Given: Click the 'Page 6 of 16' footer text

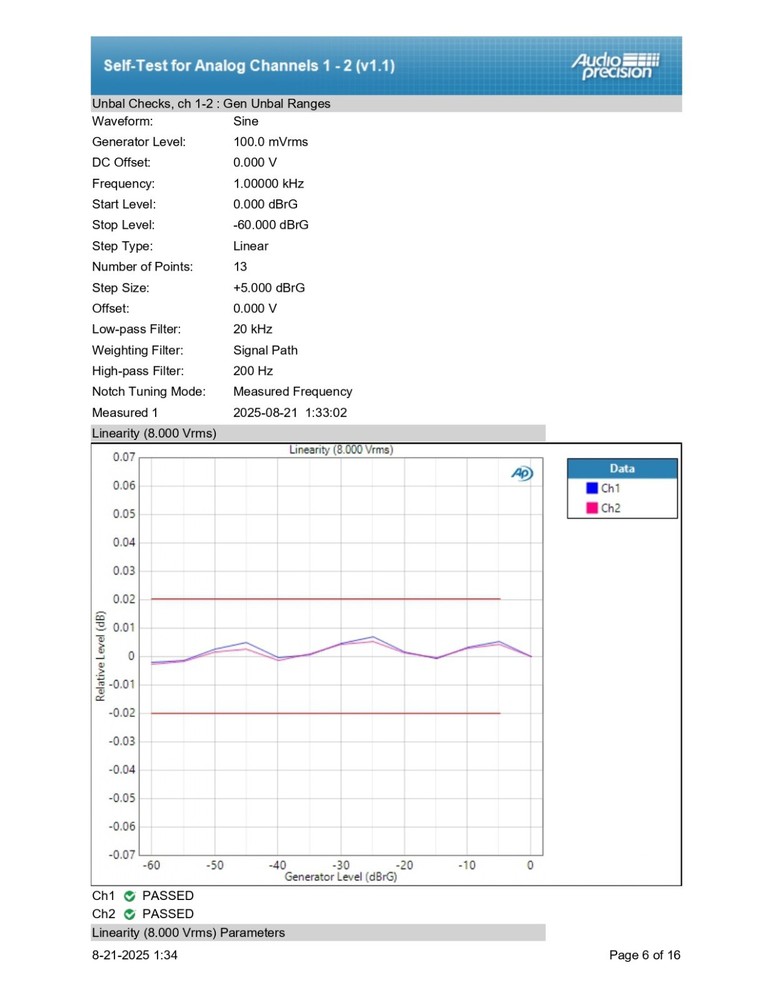Looking at the screenshot, I should [645, 955].
